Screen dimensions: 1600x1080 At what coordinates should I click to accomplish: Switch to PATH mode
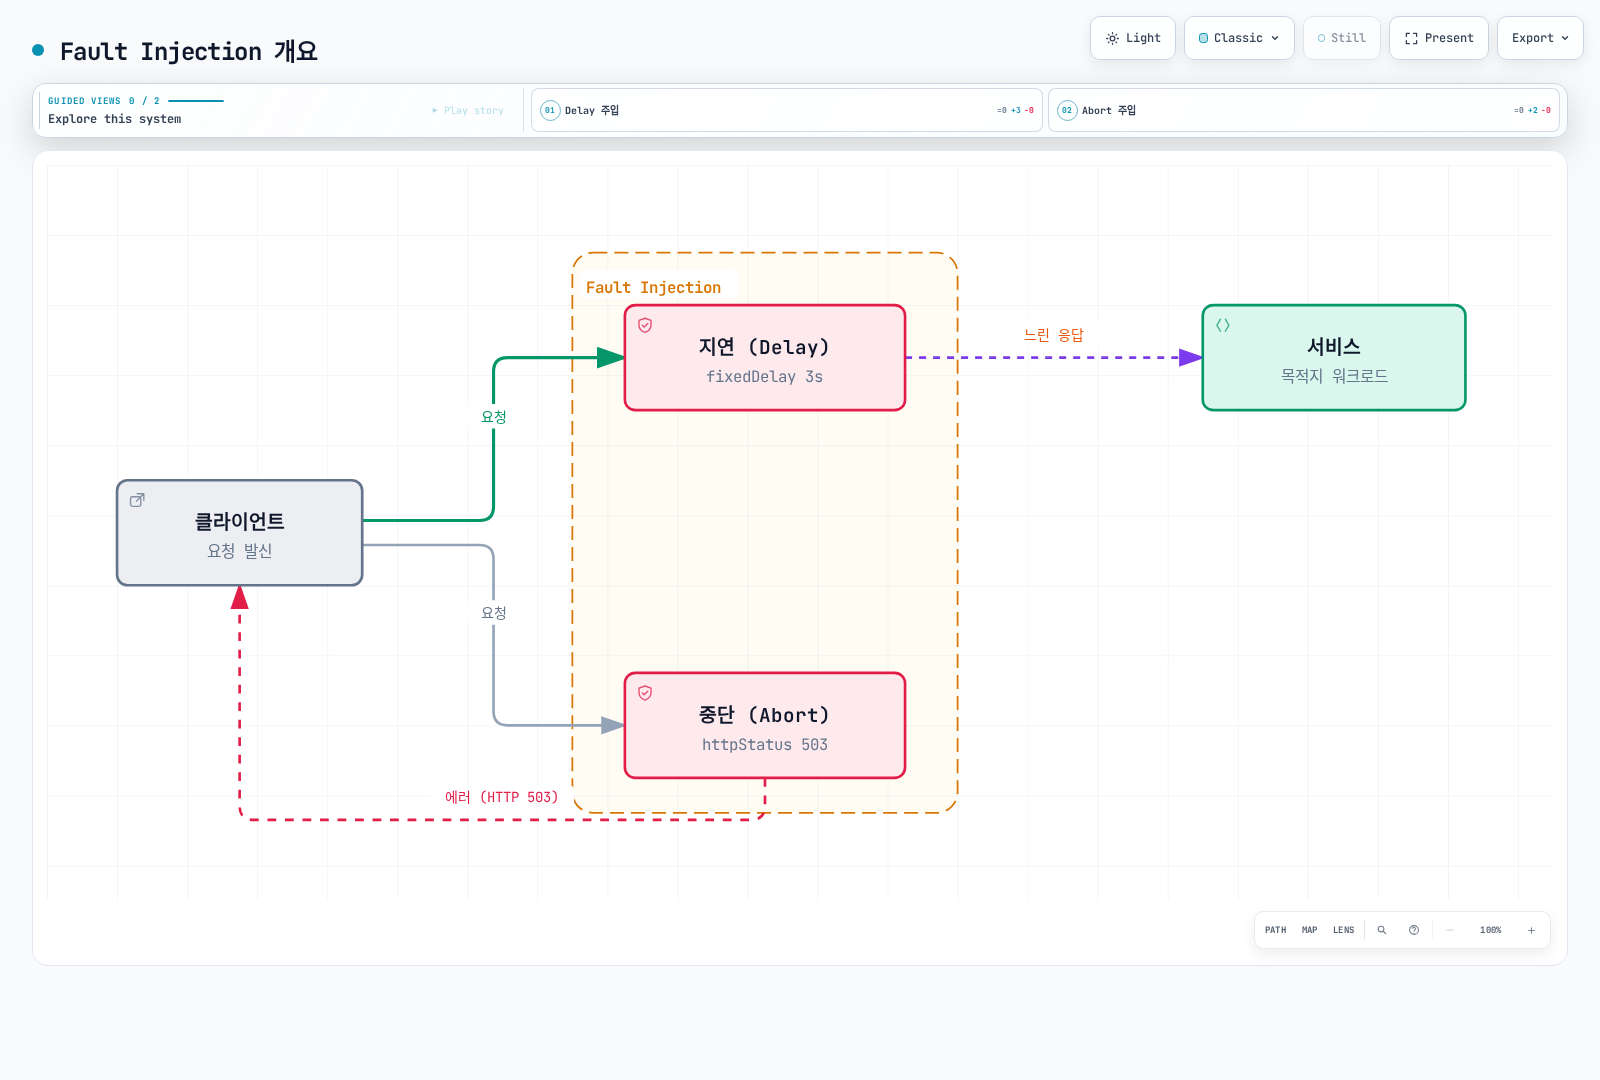1276,930
